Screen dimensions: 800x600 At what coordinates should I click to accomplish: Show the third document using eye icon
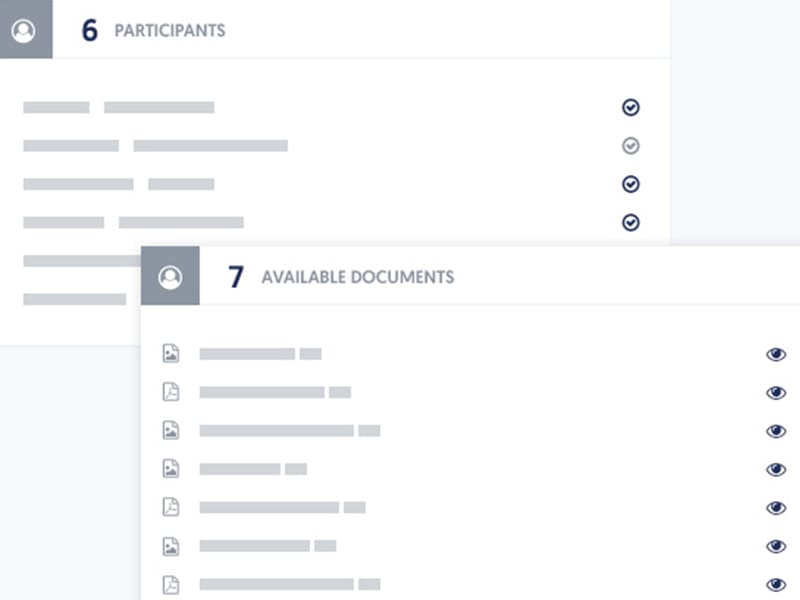[776, 431]
